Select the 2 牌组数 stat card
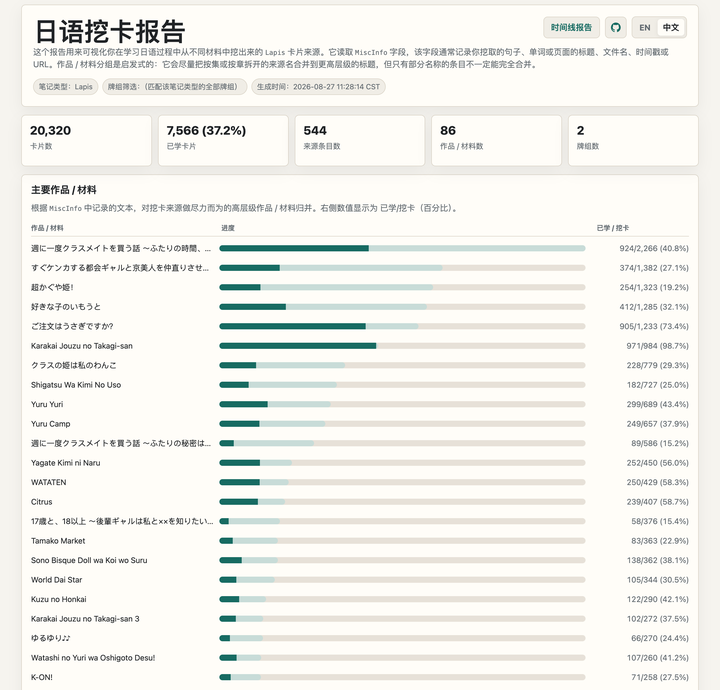Image resolution: width=720 pixels, height=690 pixels. tap(633, 140)
